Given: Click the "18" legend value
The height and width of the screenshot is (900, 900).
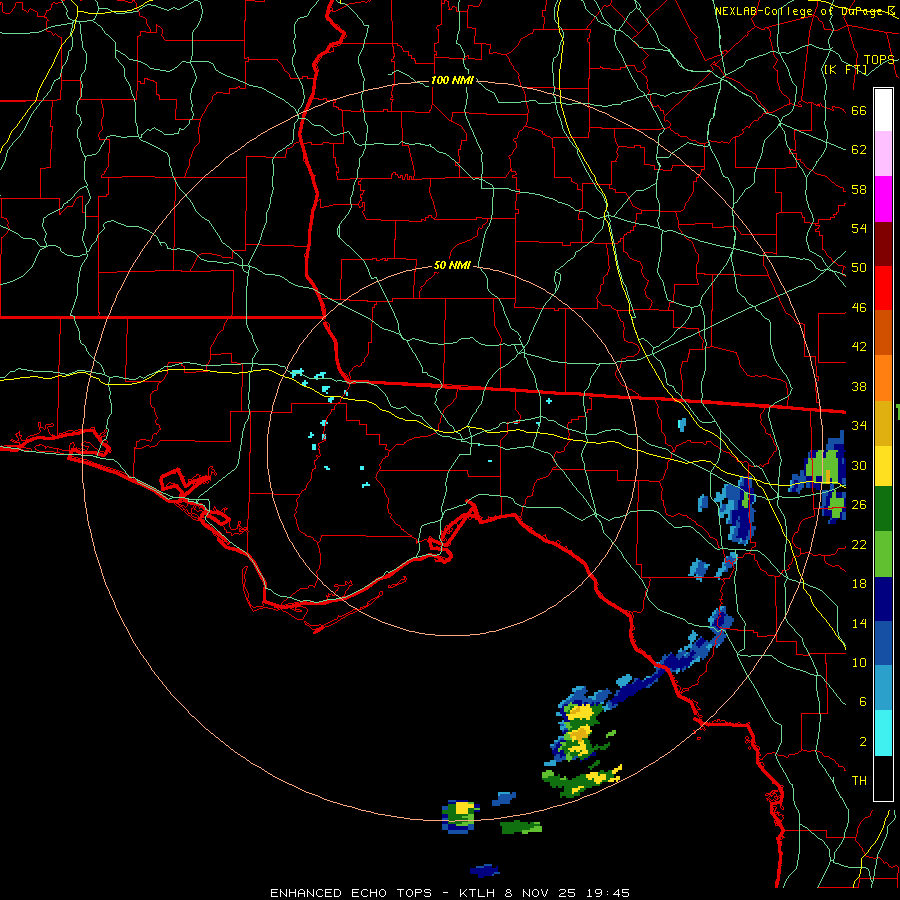Looking at the screenshot, I should [x=859, y=584].
